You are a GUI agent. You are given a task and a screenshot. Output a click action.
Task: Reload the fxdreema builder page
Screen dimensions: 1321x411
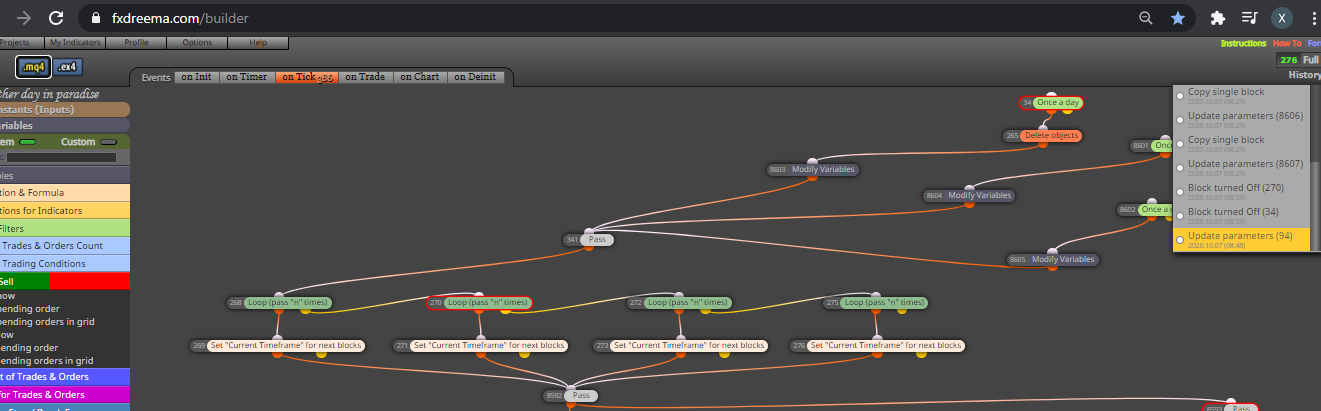click(56, 18)
